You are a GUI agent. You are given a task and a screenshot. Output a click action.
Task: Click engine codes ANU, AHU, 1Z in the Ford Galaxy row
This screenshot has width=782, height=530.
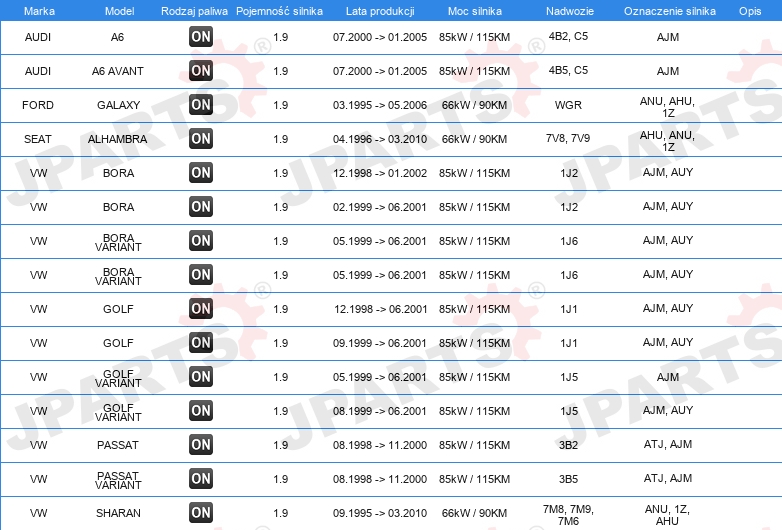pyautogui.click(x=667, y=107)
